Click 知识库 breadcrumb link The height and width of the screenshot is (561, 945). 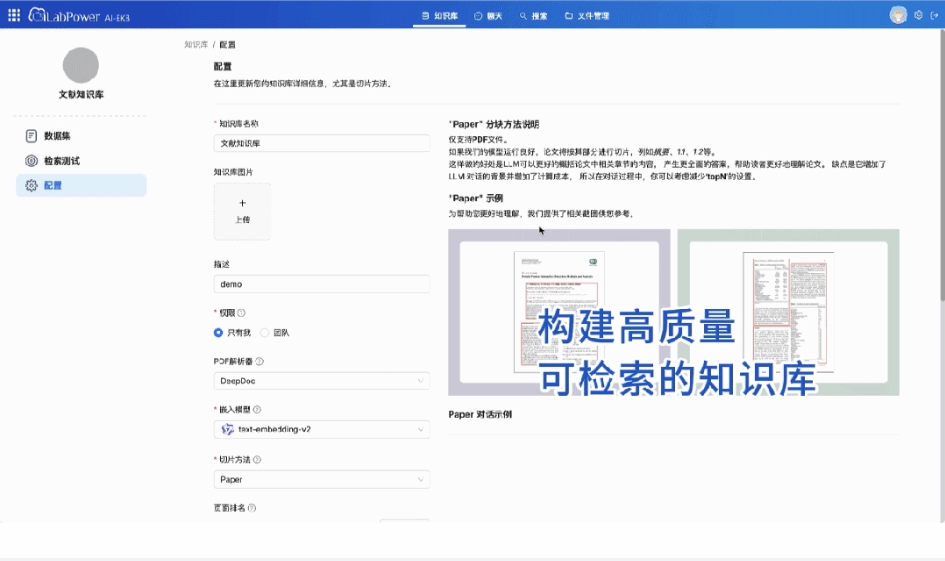[x=195, y=45]
